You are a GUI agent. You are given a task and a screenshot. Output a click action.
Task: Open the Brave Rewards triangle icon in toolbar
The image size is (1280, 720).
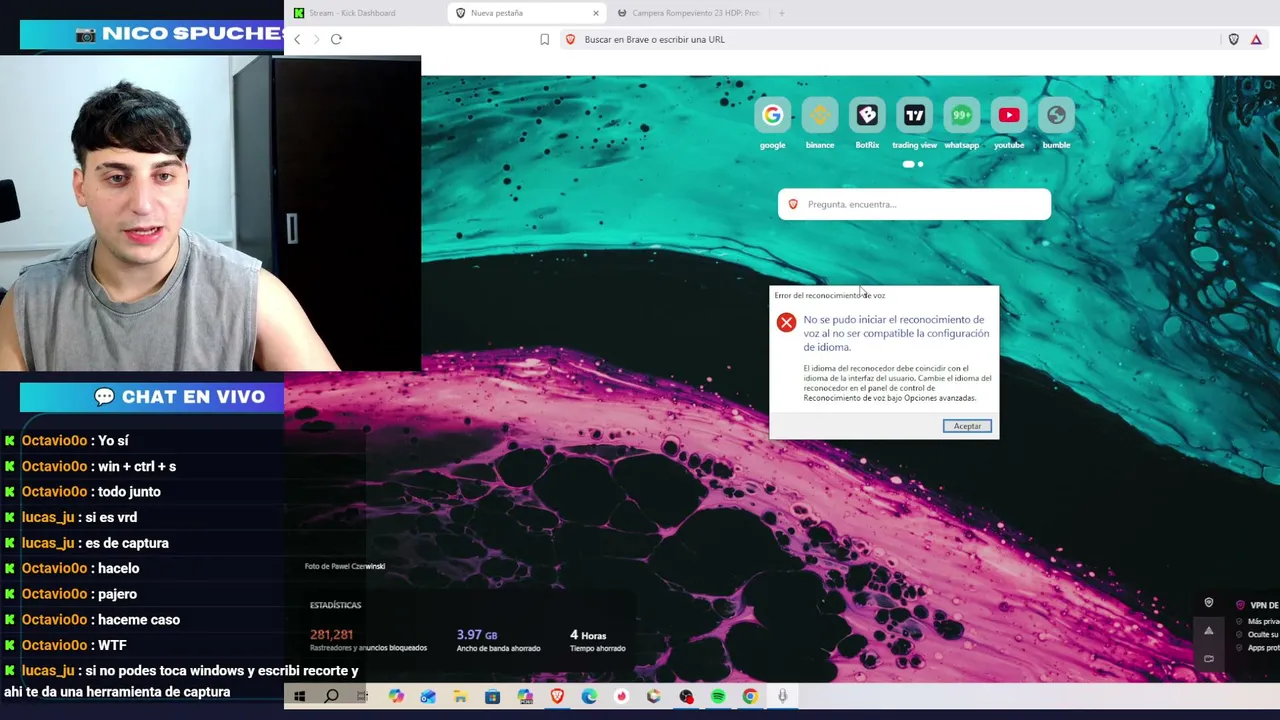pyautogui.click(x=1256, y=39)
